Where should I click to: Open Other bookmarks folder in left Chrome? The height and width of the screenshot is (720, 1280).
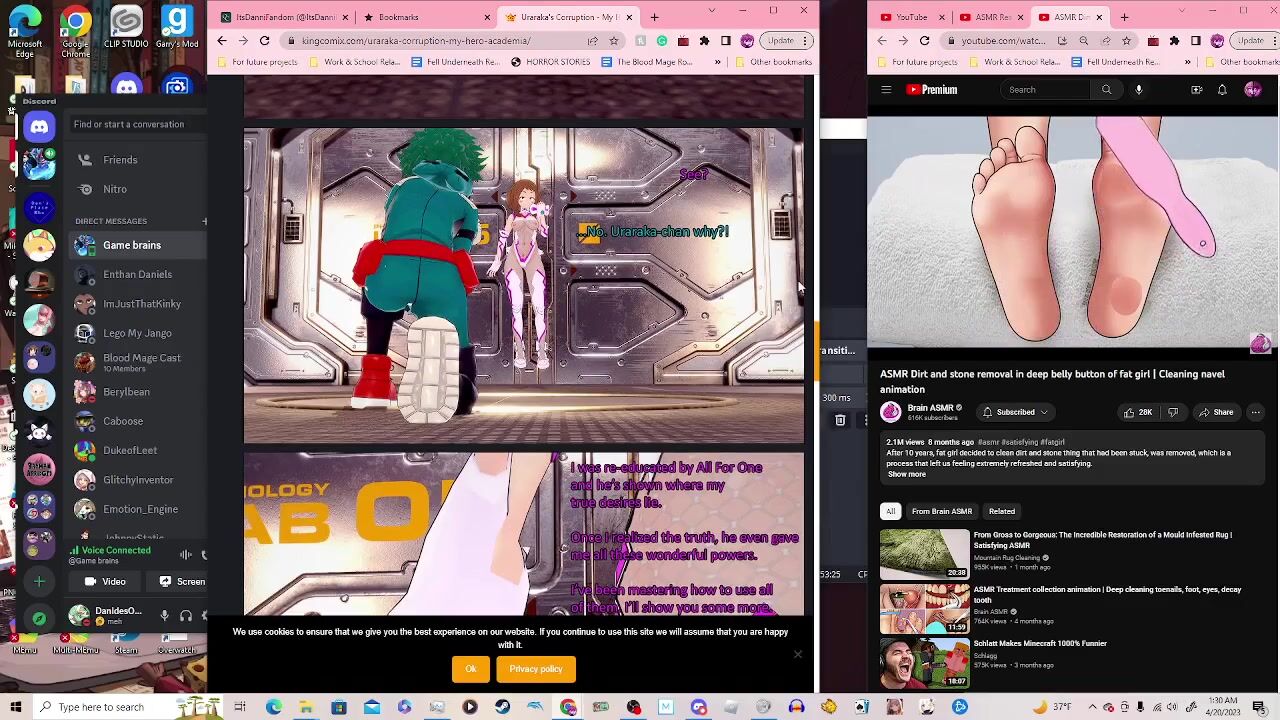(772, 62)
